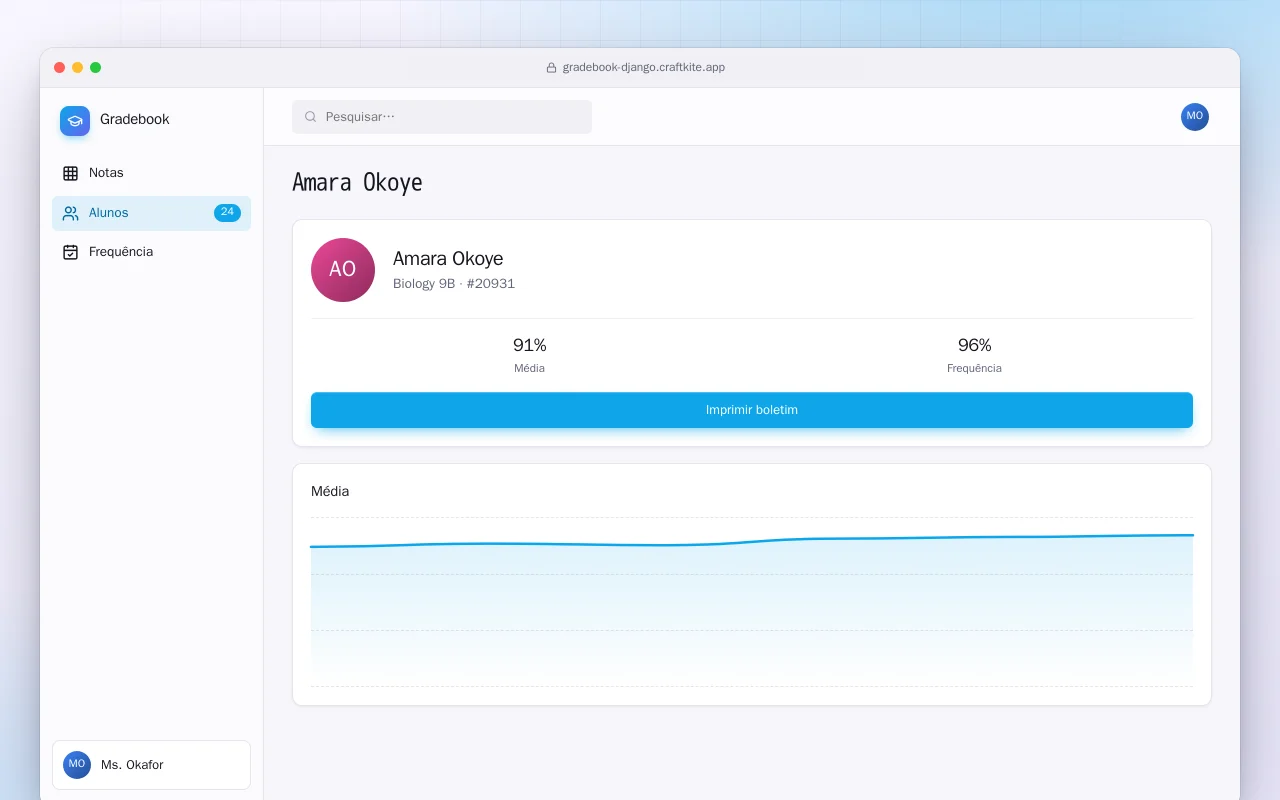Click the Frequência calendar check icon
Viewport: 1280px width, 800px height.
coord(70,252)
